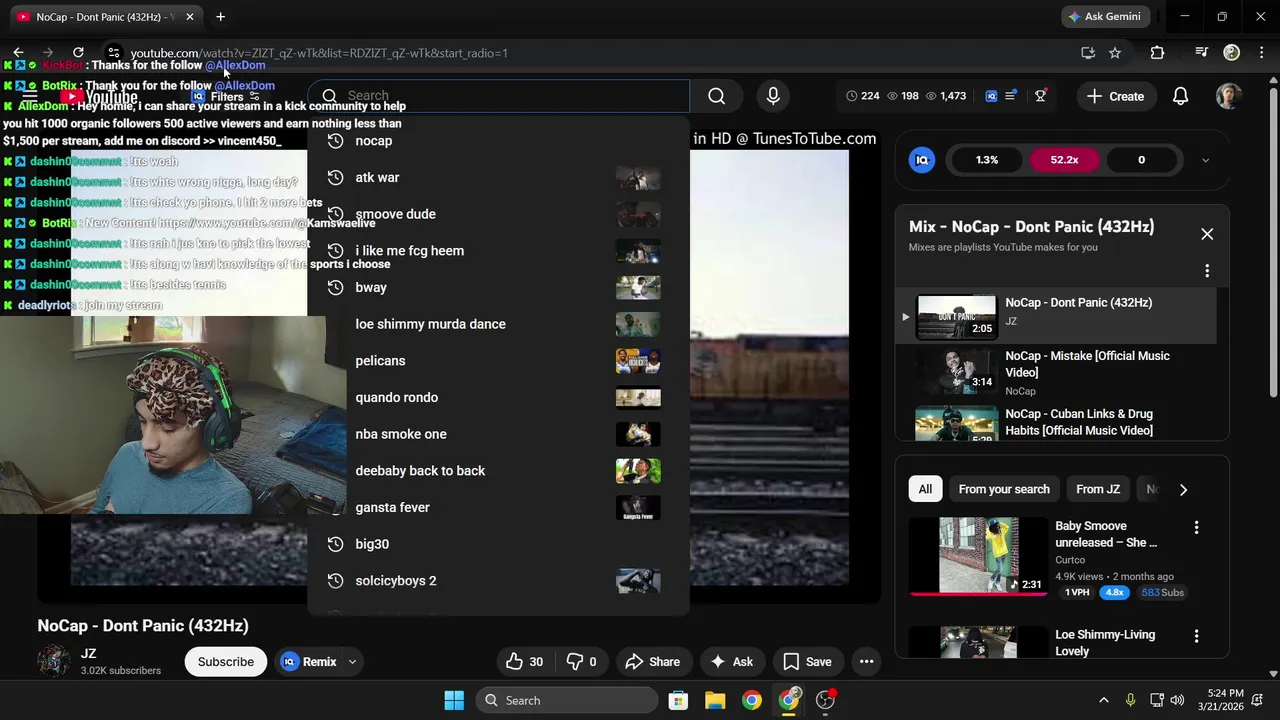Click the browser address bar URL

tap(319, 53)
